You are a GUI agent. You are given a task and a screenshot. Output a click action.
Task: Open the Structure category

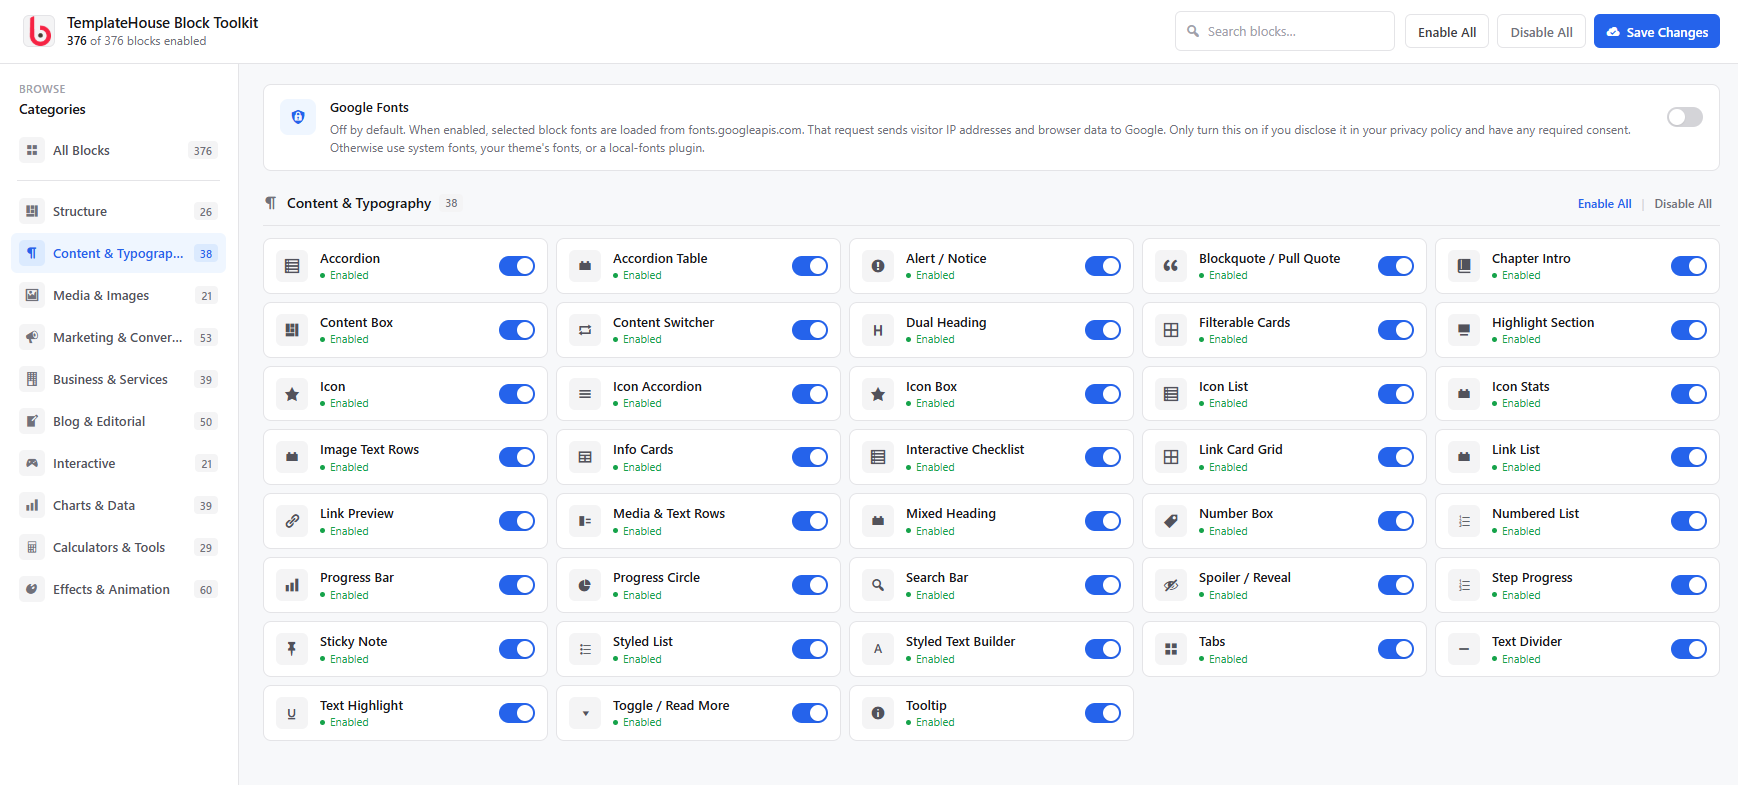[x=118, y=211]
